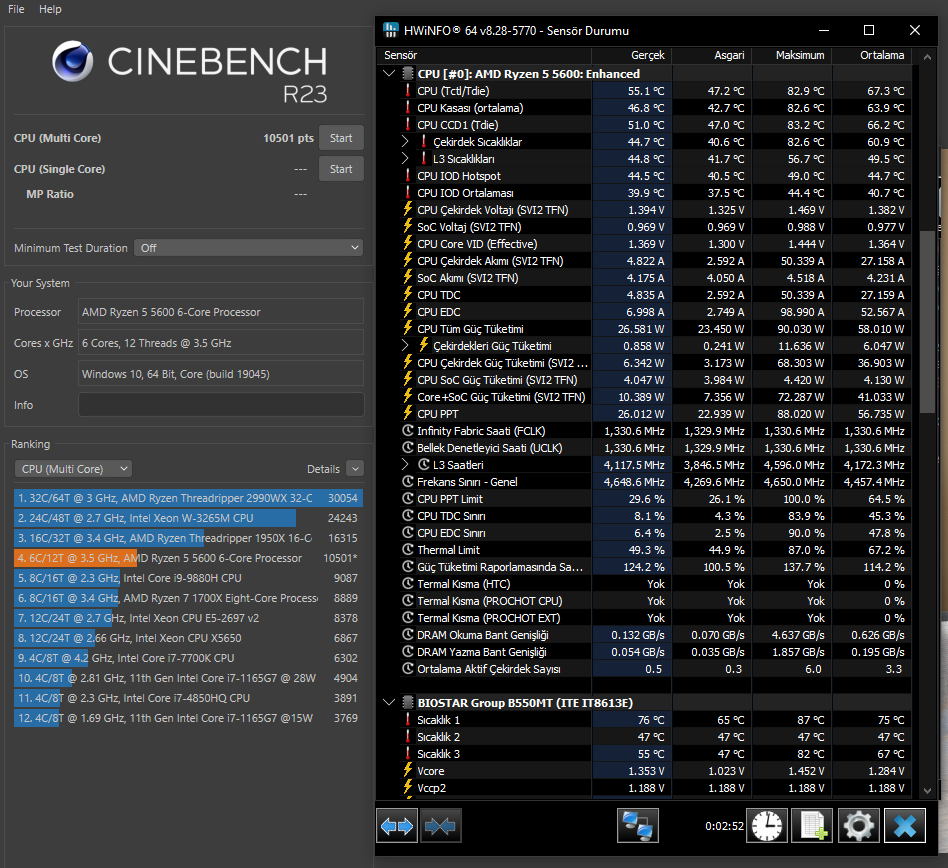
Task: Click lightning icon beside Vcore row
Action: coord(408,771)
